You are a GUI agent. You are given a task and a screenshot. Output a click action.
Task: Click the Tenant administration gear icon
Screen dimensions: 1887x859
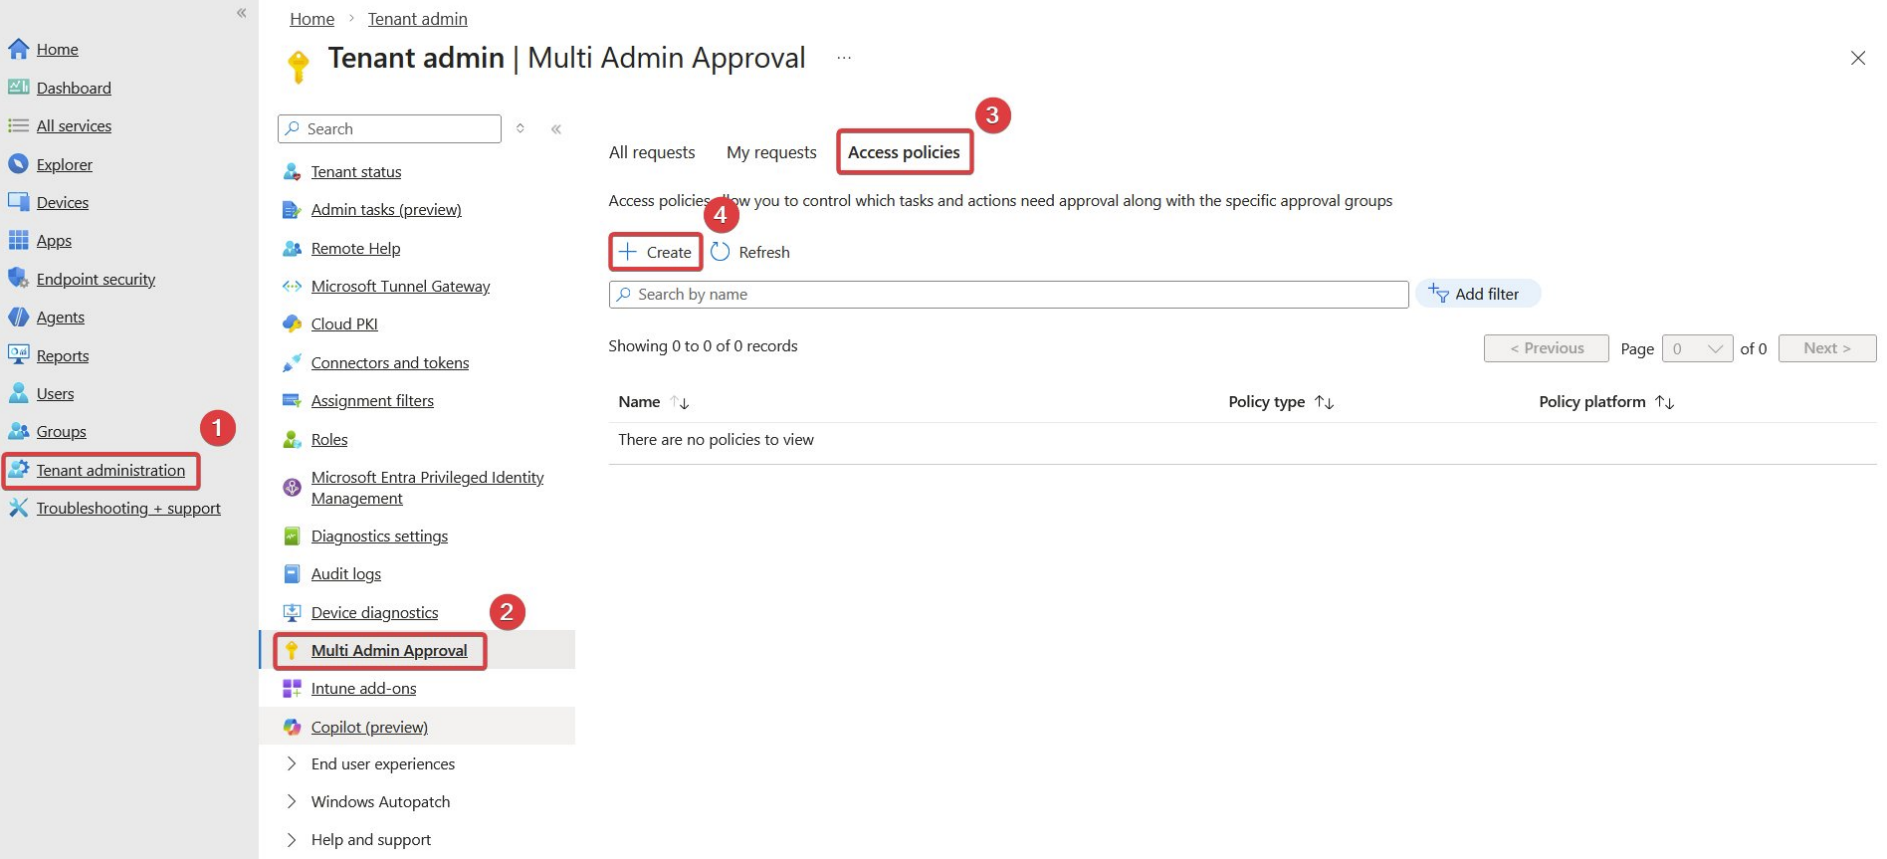(x=18, y=470)
